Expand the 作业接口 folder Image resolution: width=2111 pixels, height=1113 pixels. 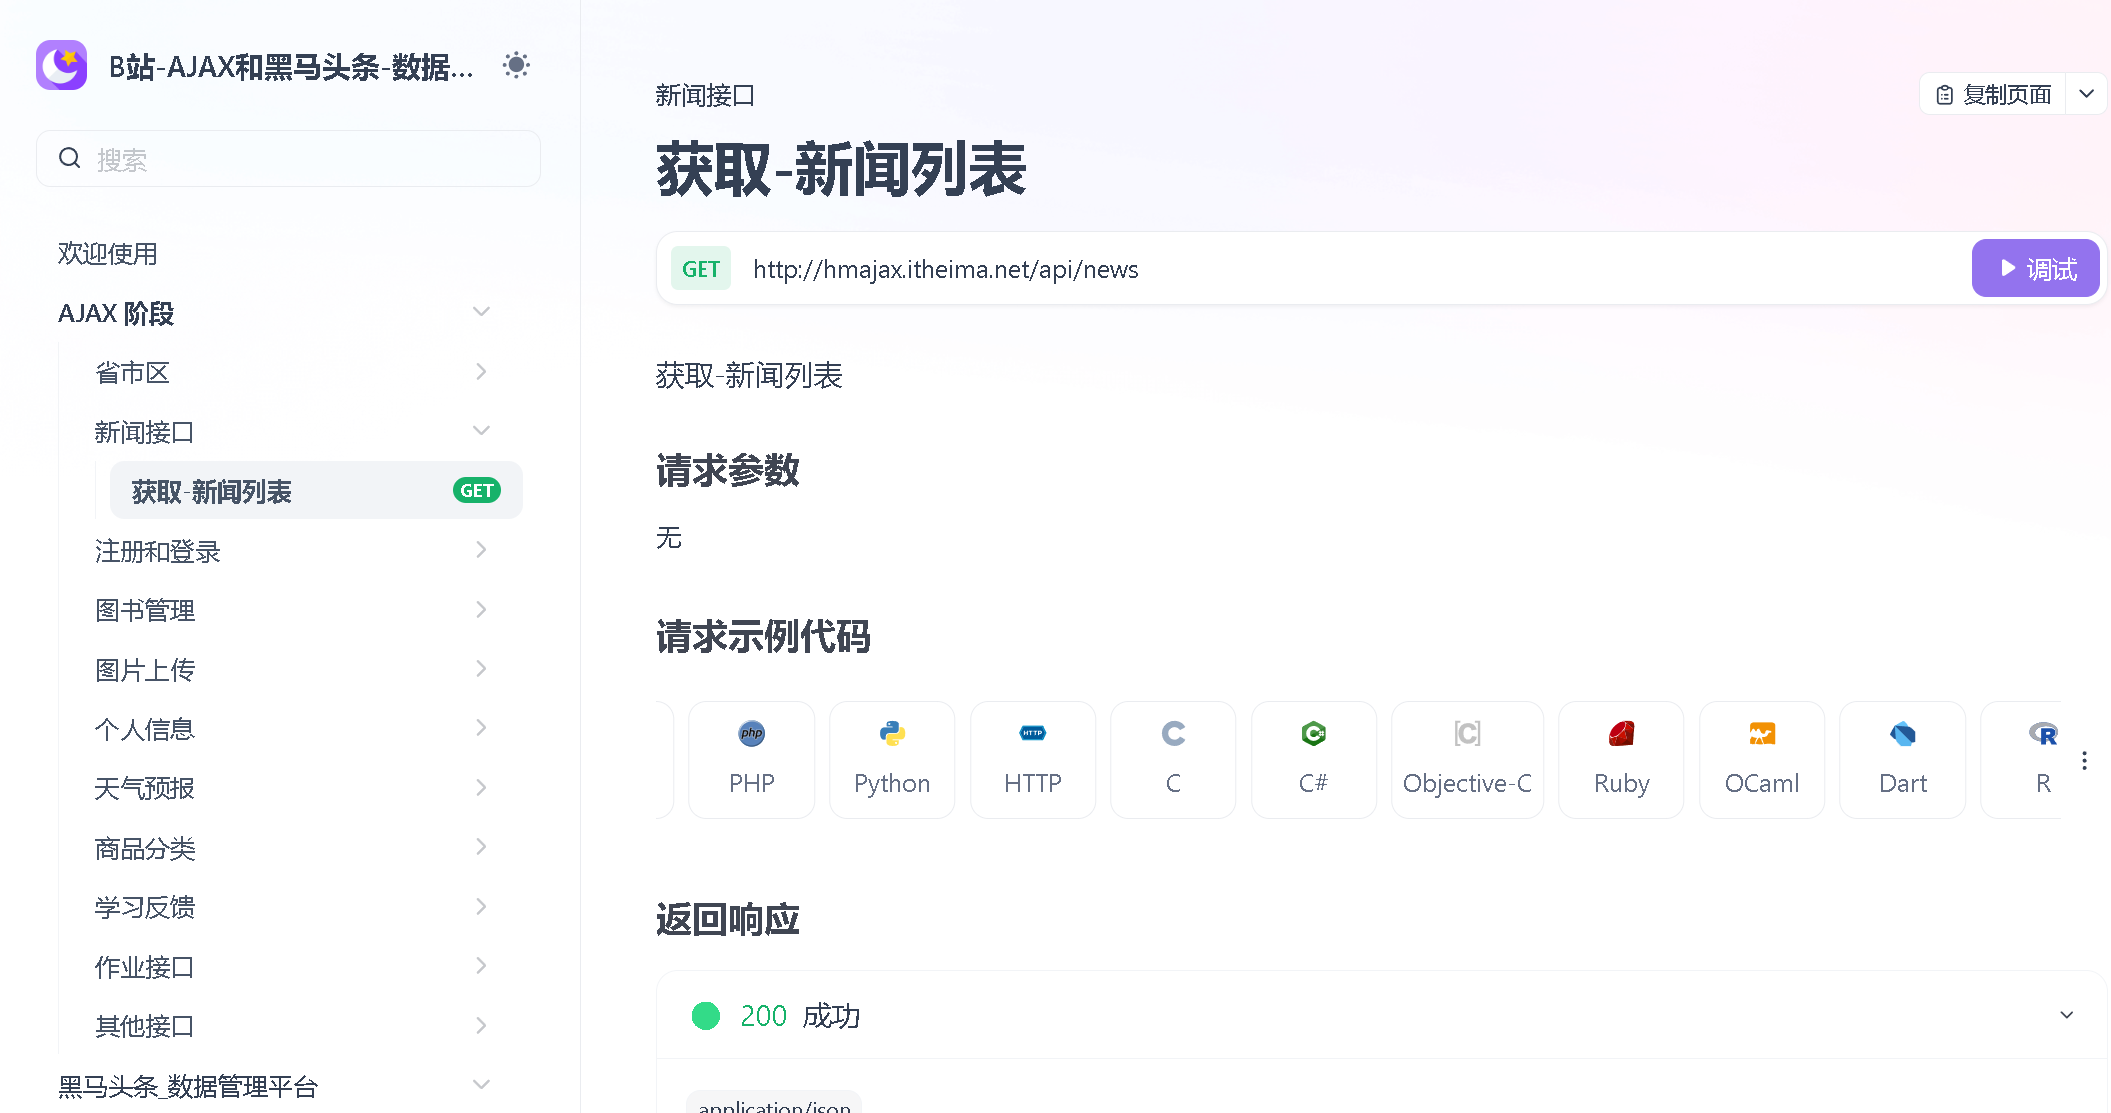tap(481, 966)
